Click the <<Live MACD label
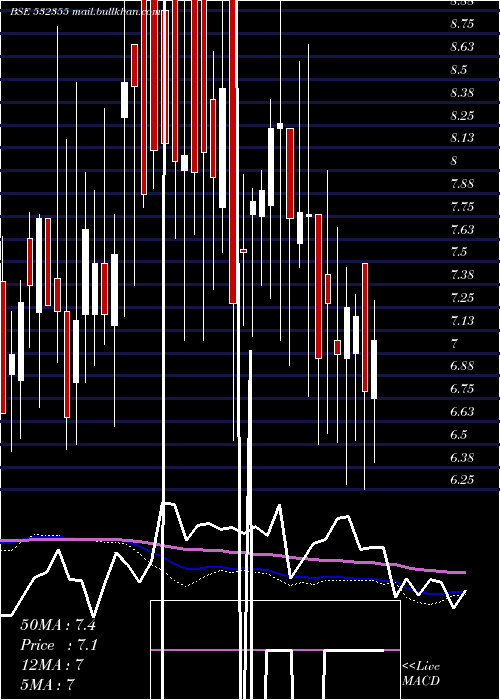Image resolution: width=500 pixels, height=700 pixels. (421, 674)
